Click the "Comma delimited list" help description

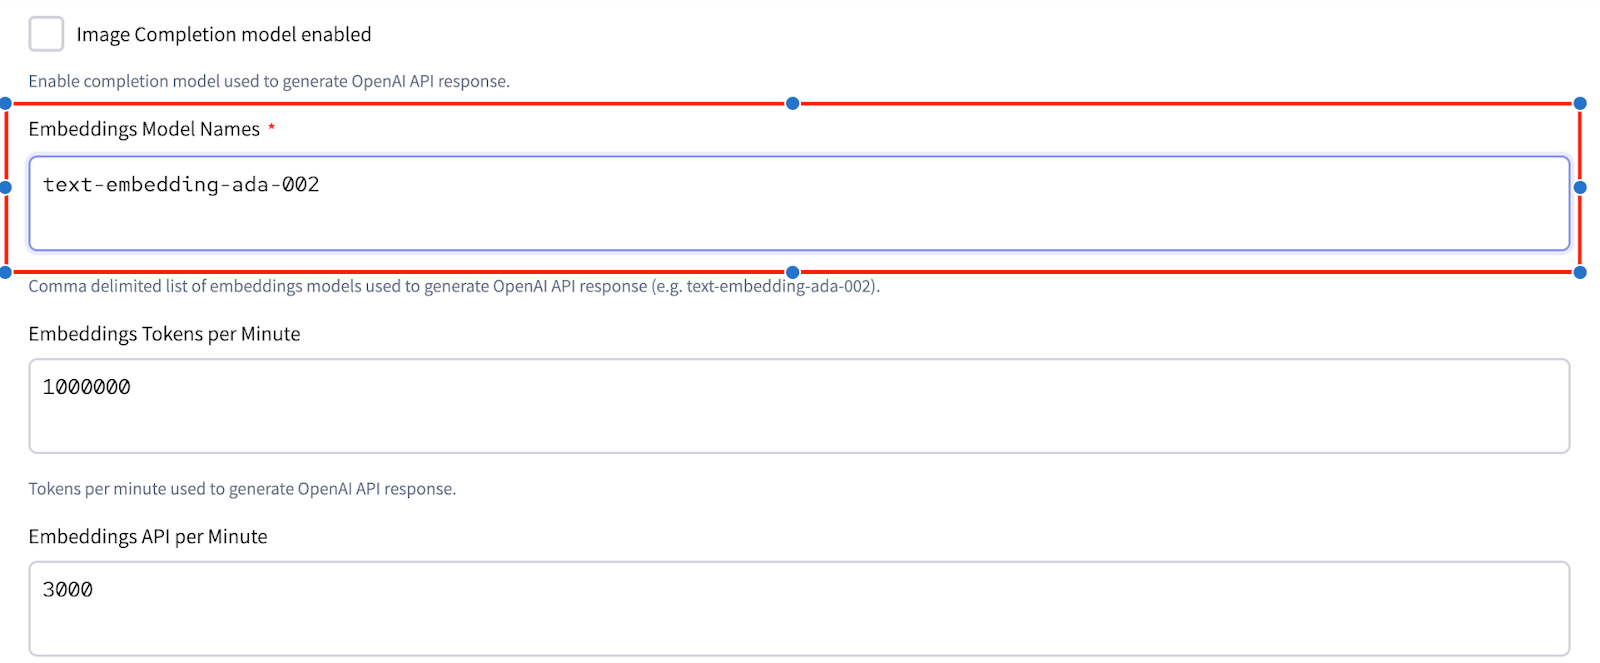click(454, 286)
